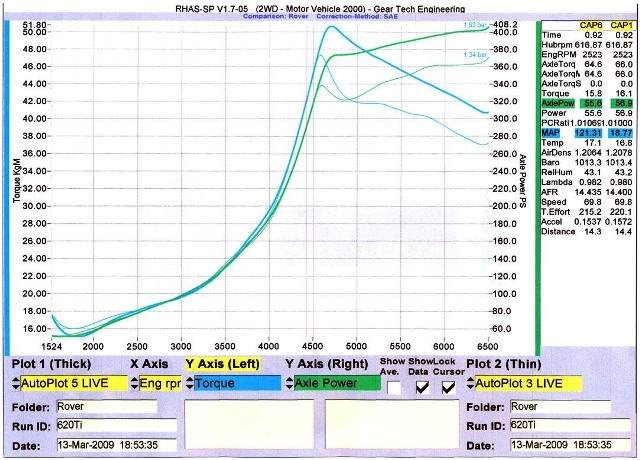The image size is (640, 460).
Task: Click the stepper arrows beside AutoPlot 5 LIVE
Action: (15, 383)
